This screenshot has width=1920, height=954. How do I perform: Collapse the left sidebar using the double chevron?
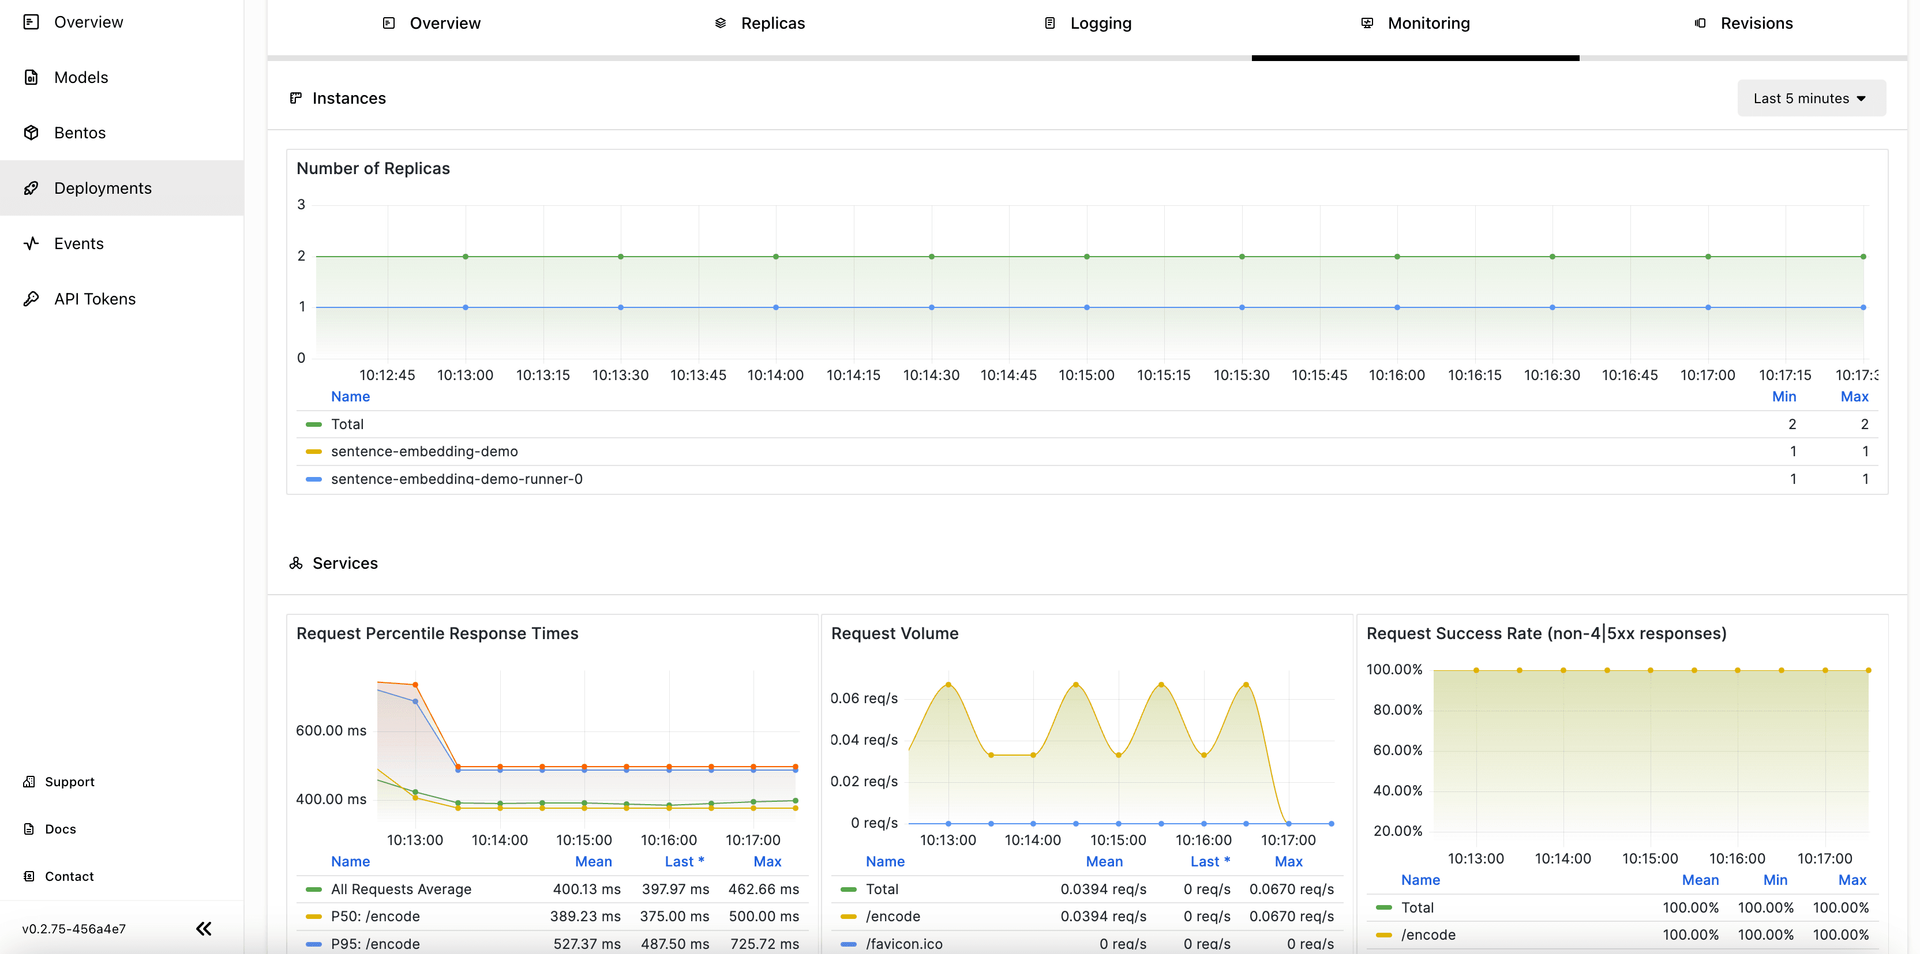pos(203,928)
